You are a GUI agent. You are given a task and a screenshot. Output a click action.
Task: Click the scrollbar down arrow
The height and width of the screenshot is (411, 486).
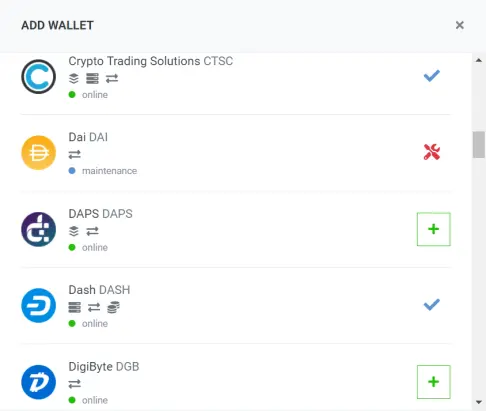[x=479, y=402]
